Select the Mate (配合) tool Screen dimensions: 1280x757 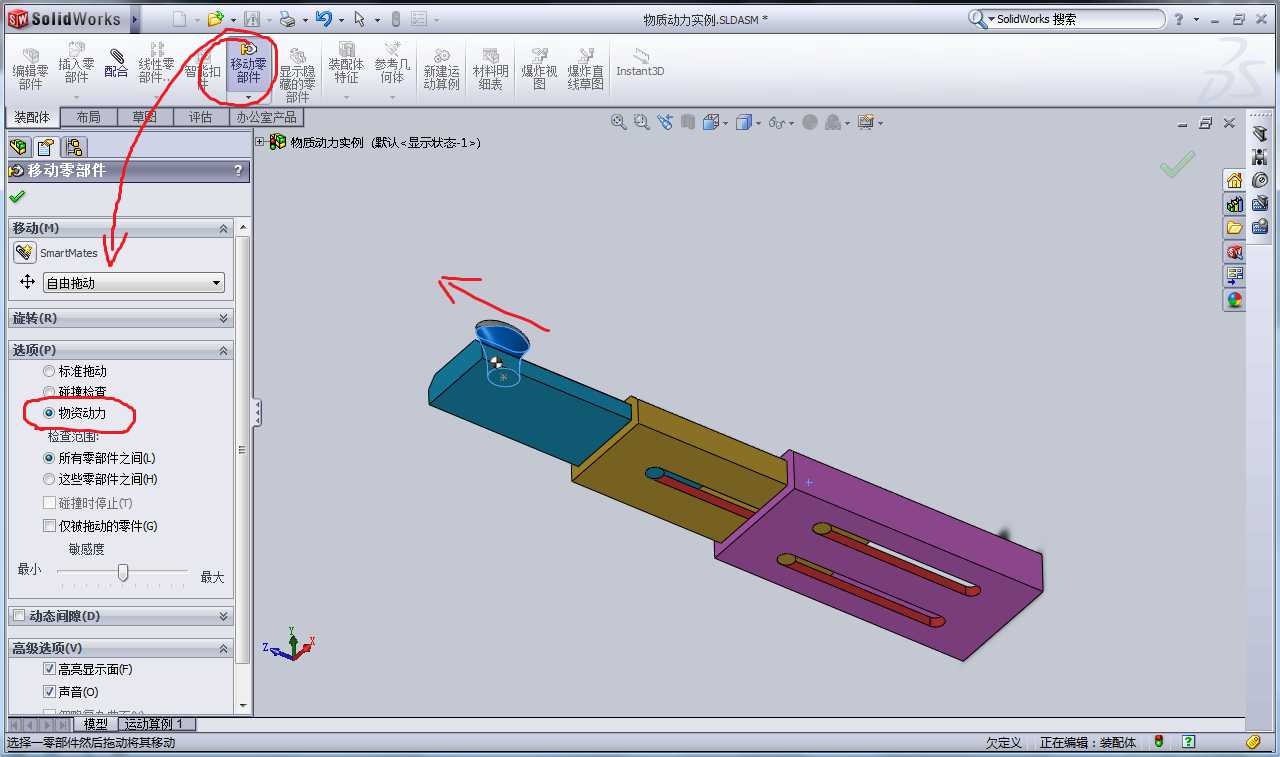(116, 64)
